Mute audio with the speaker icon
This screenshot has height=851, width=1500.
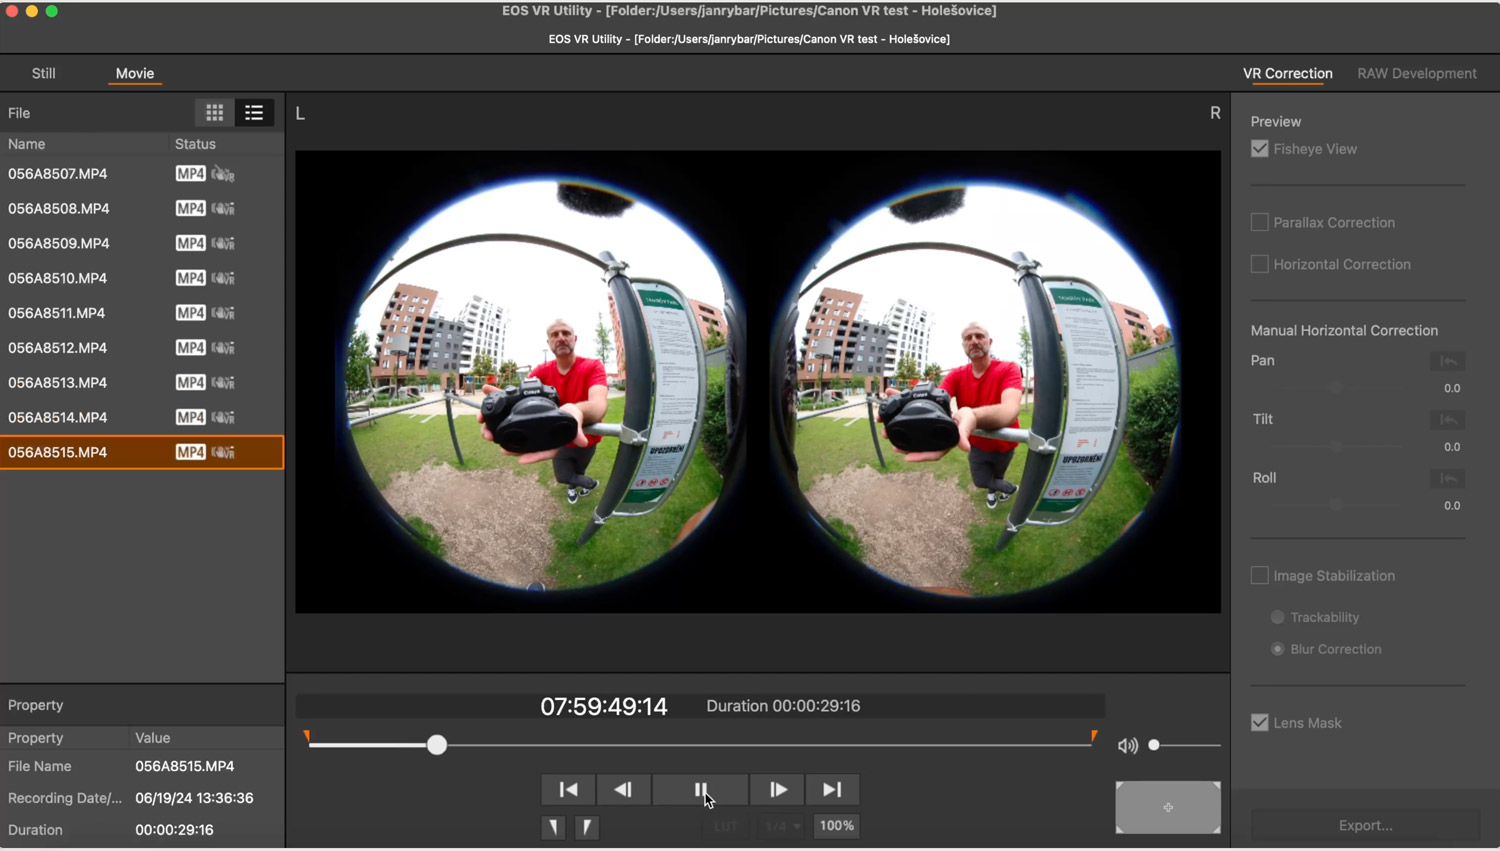(1127, 746)
